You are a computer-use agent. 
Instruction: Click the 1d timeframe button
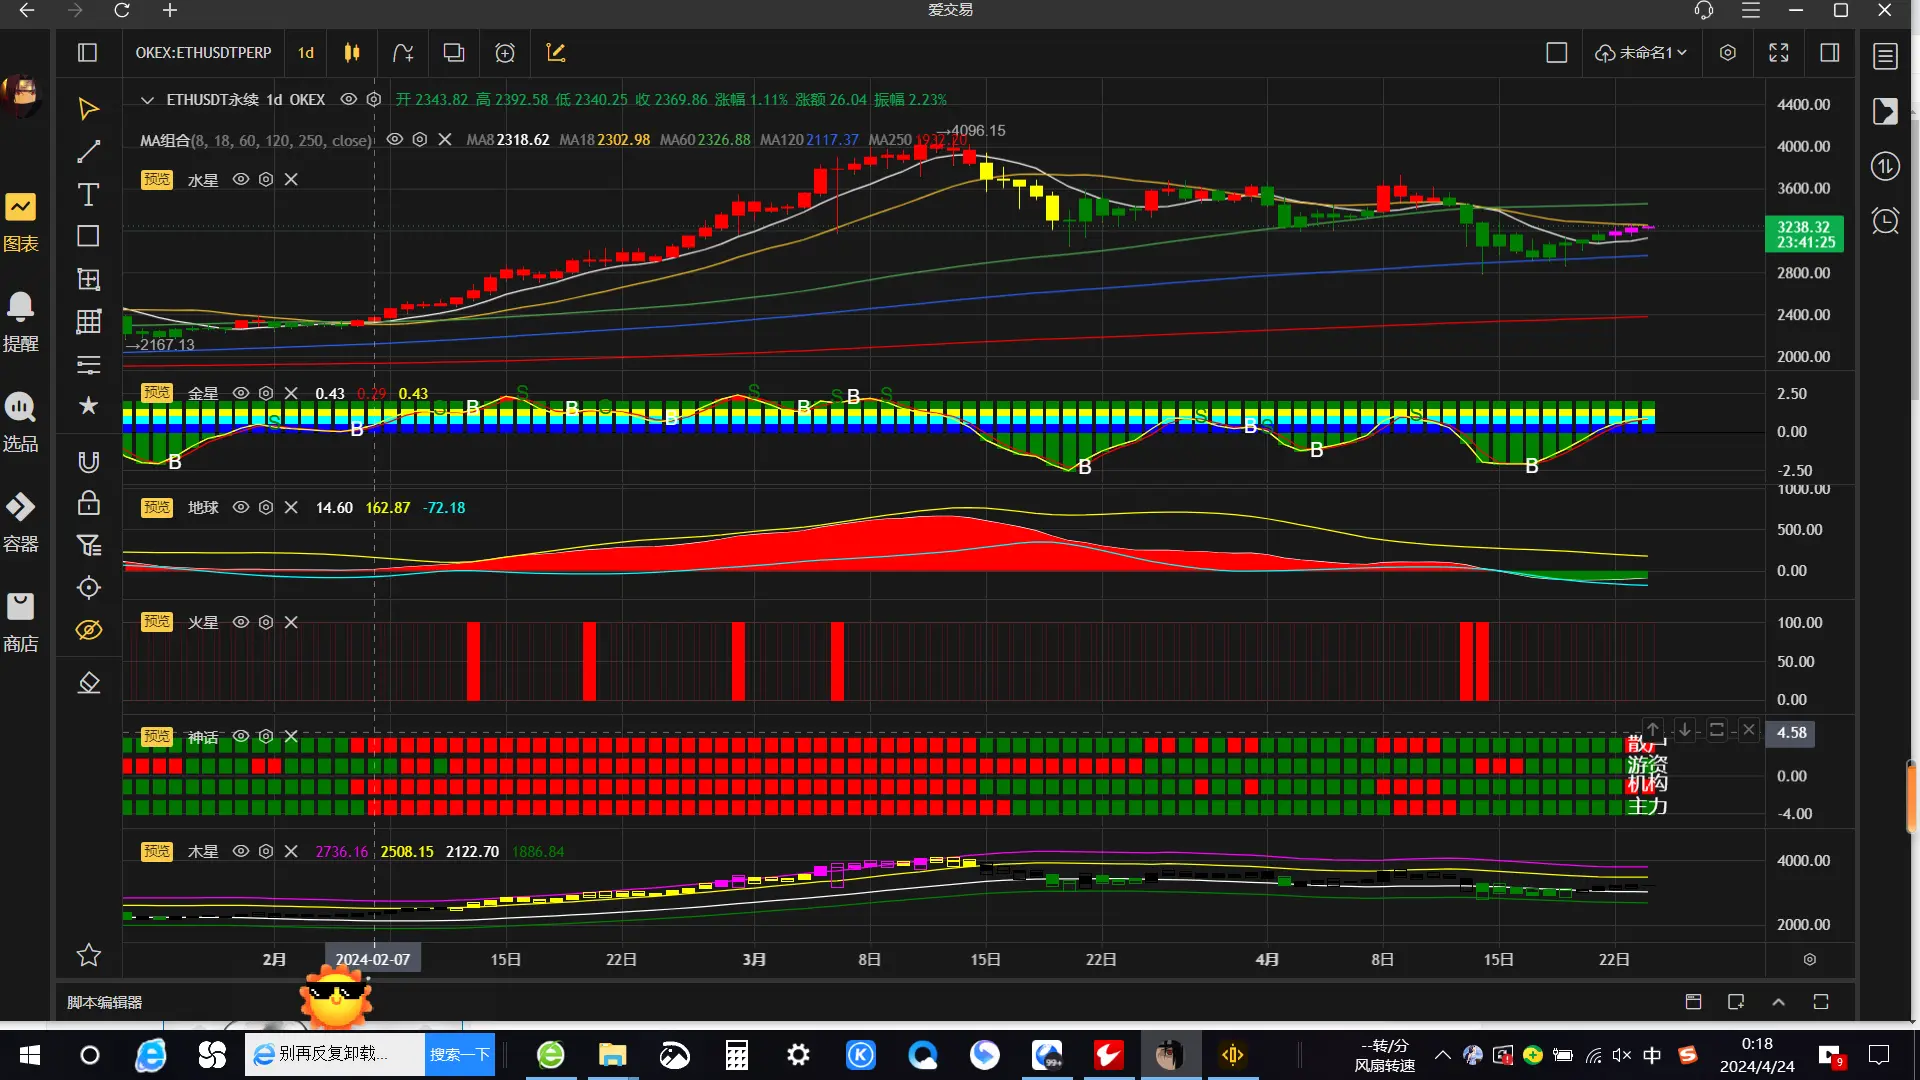pyautogui.click(x=306, y=53)
